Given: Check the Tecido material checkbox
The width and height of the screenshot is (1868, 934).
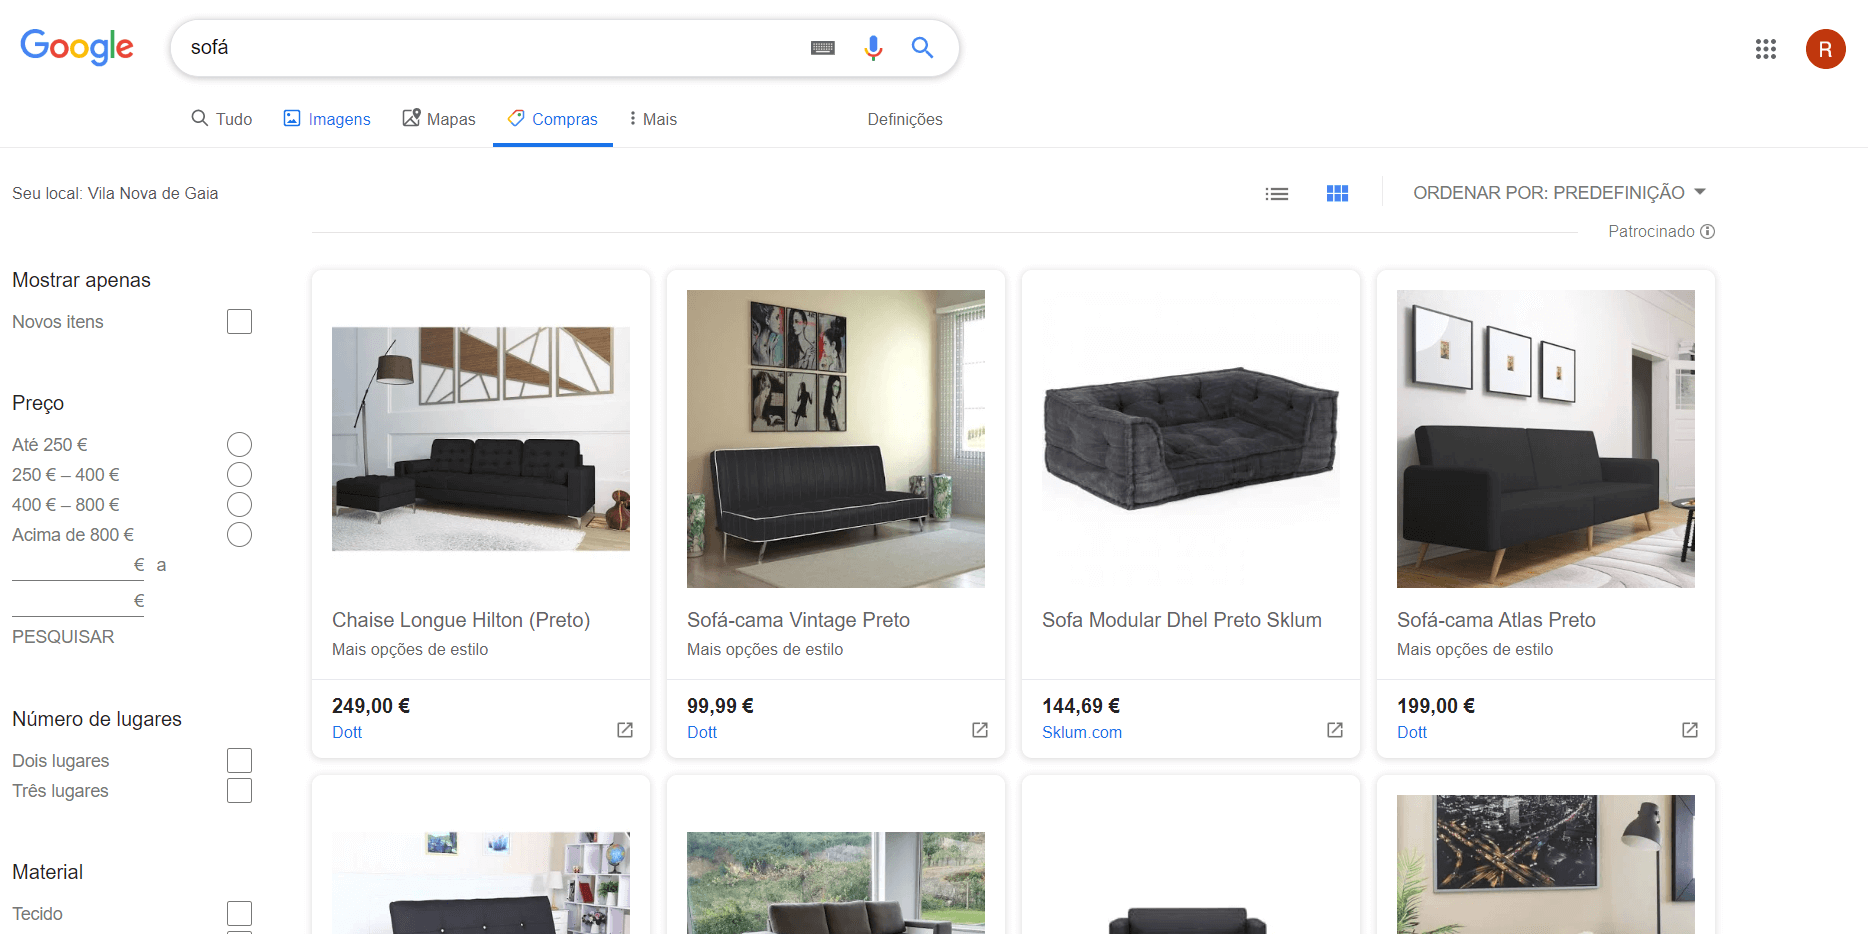Looking at the screenshot, I should [239, 913].
